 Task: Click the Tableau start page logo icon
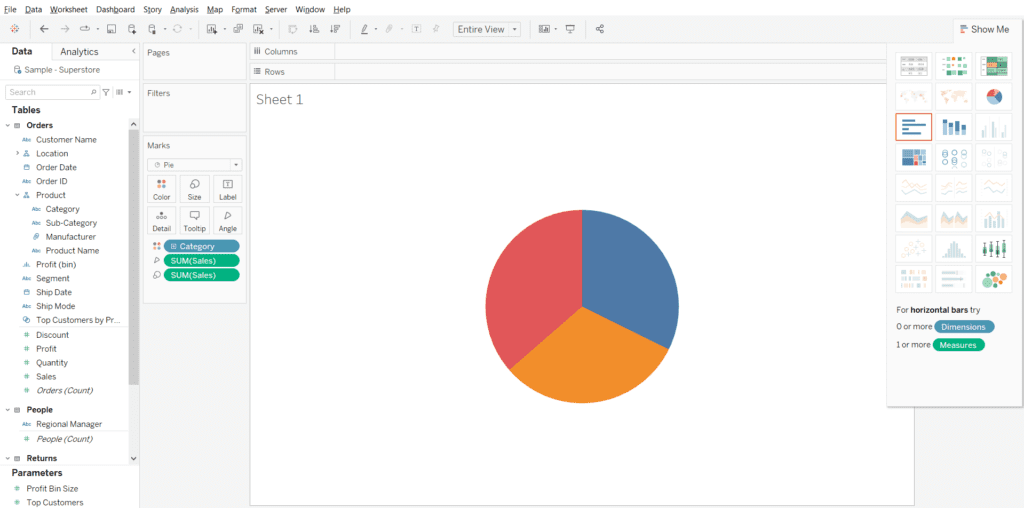click(x=14, y=29)
